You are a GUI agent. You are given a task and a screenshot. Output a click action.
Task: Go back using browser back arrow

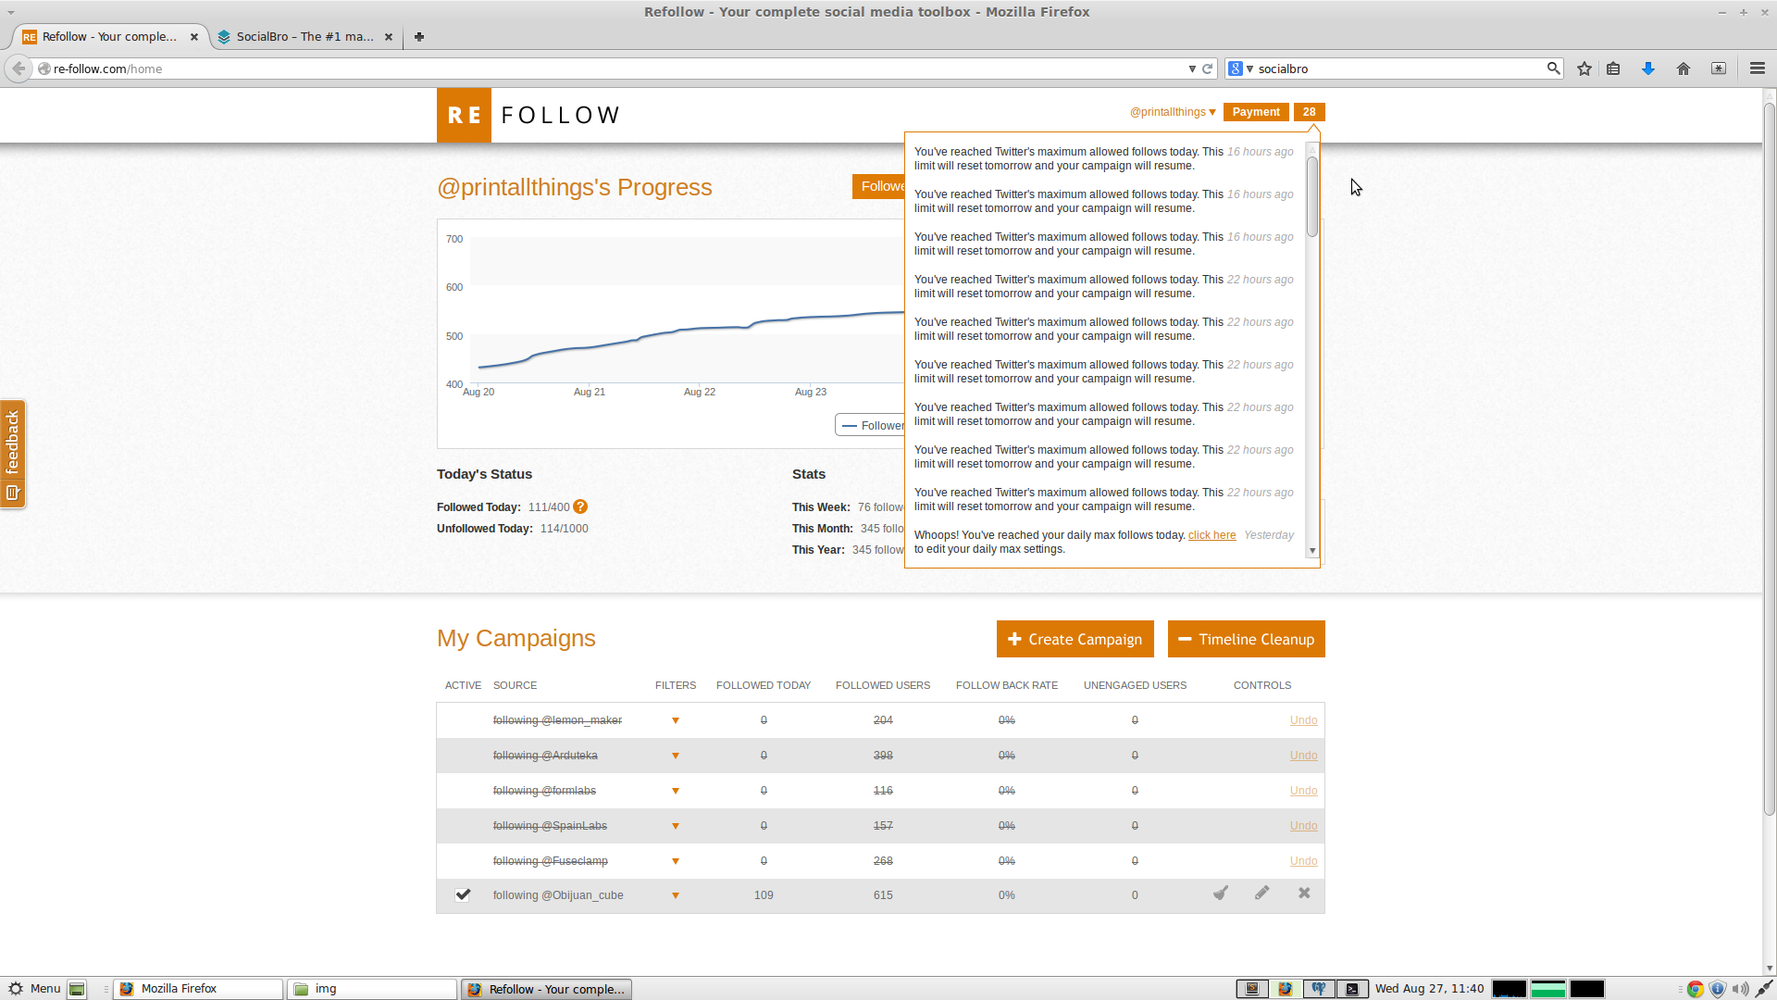(19, 69)
